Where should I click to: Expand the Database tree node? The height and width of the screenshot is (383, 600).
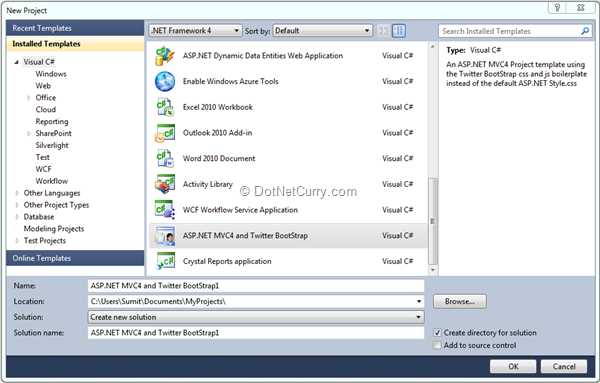pos(17,217)
